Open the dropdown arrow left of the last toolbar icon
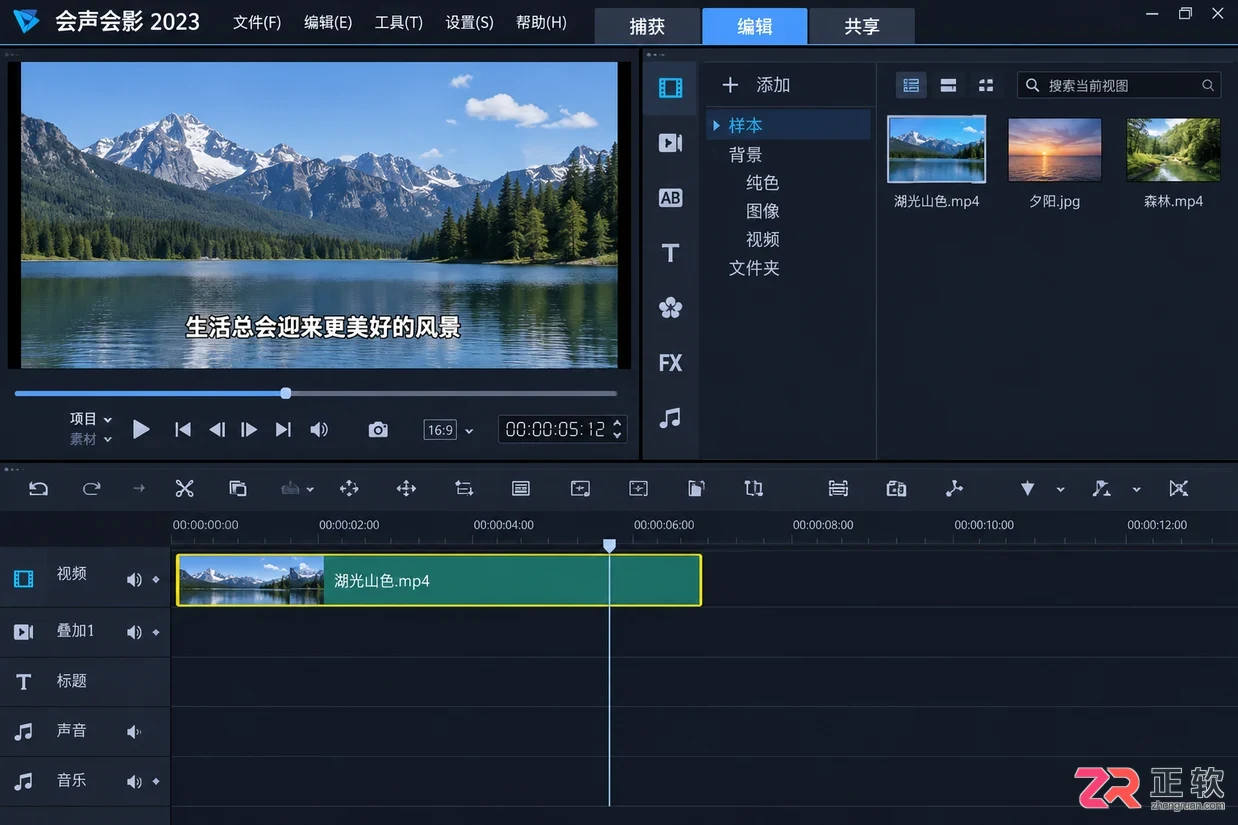 1136,489
